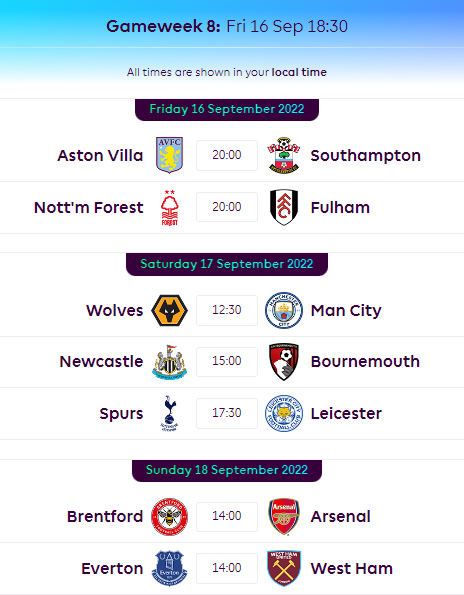Click the Wolves wolf-head crest

(170, 310)
